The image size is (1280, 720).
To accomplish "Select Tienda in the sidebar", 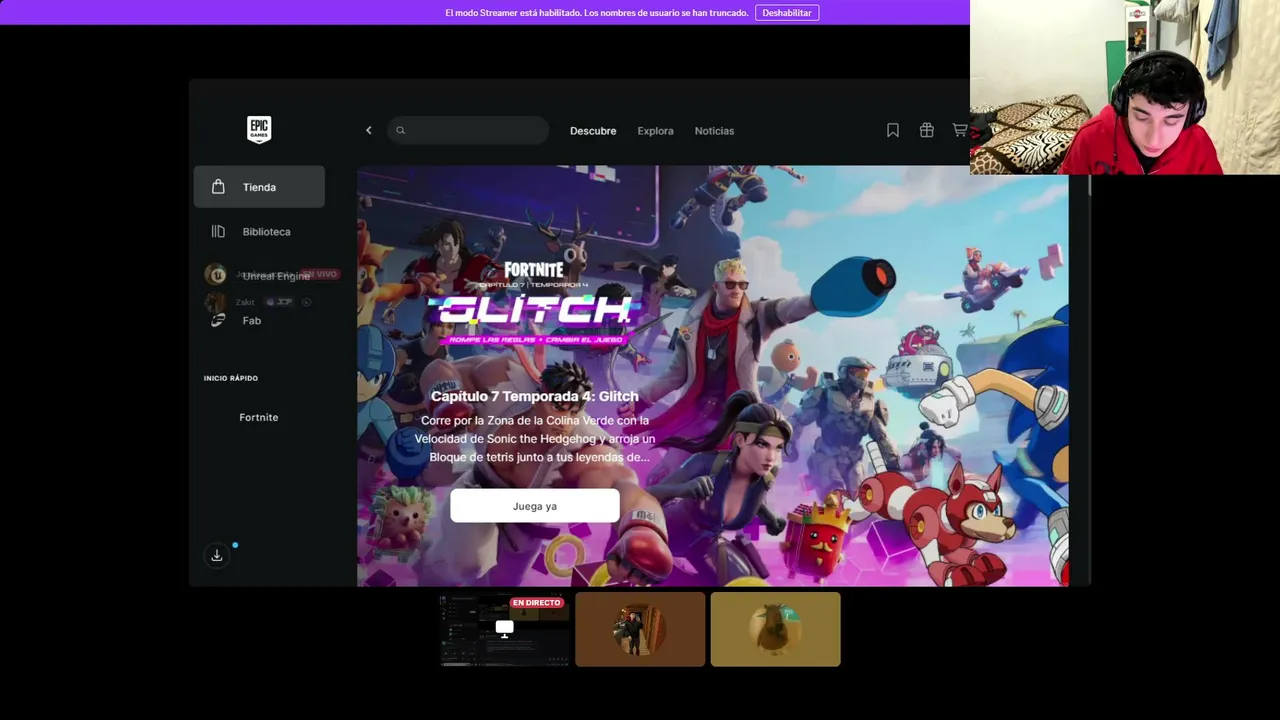I will click(x=259, y=187).
